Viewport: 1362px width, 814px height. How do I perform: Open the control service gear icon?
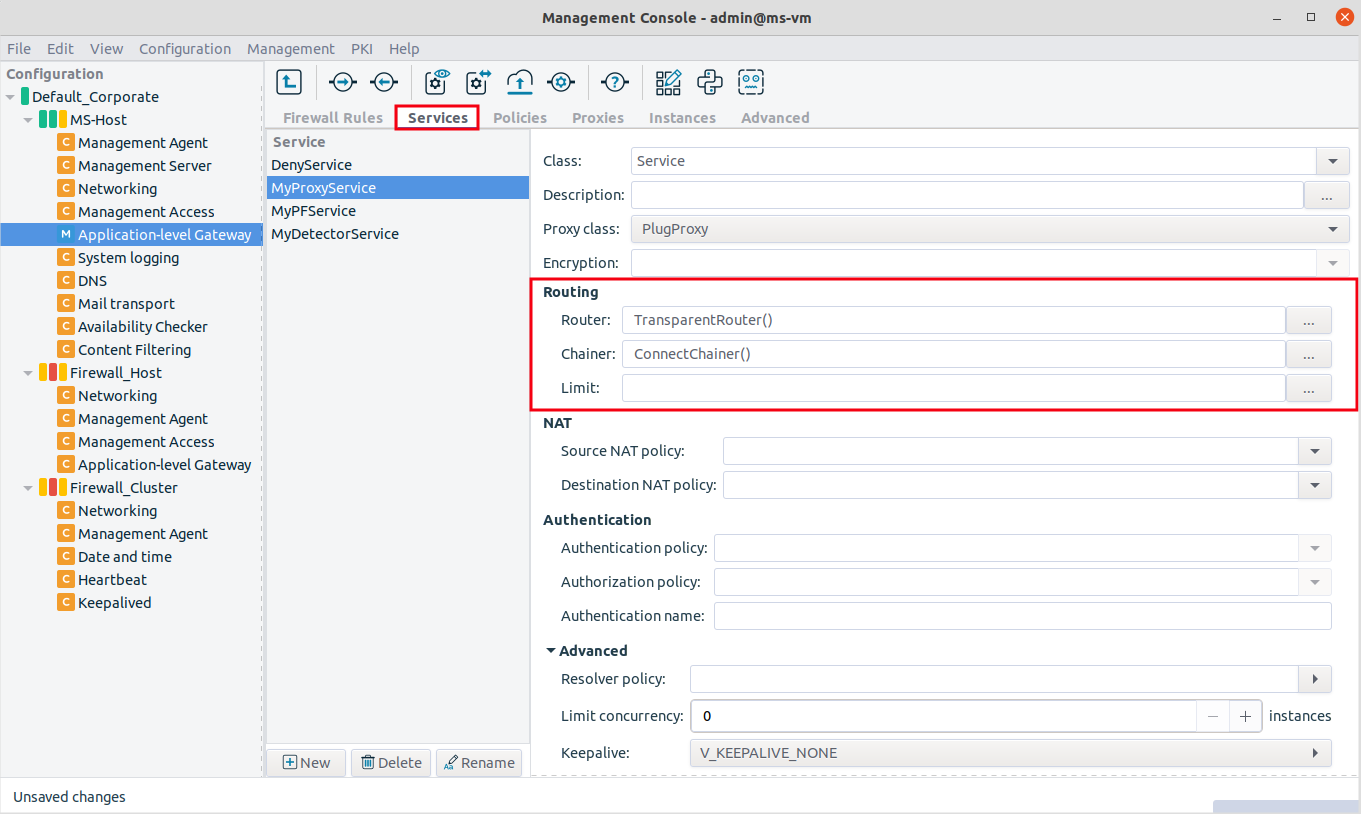(561, 82)
